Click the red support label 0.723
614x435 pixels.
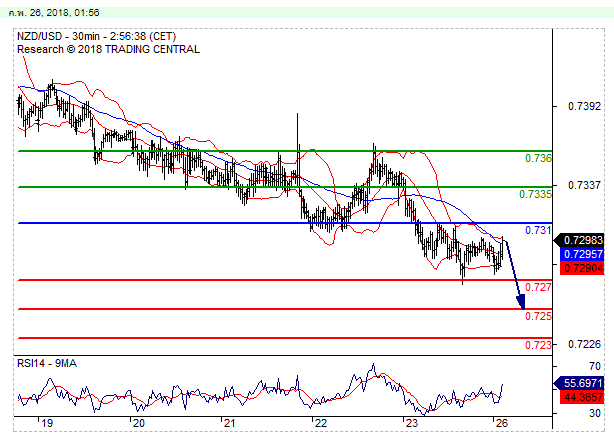538,345
